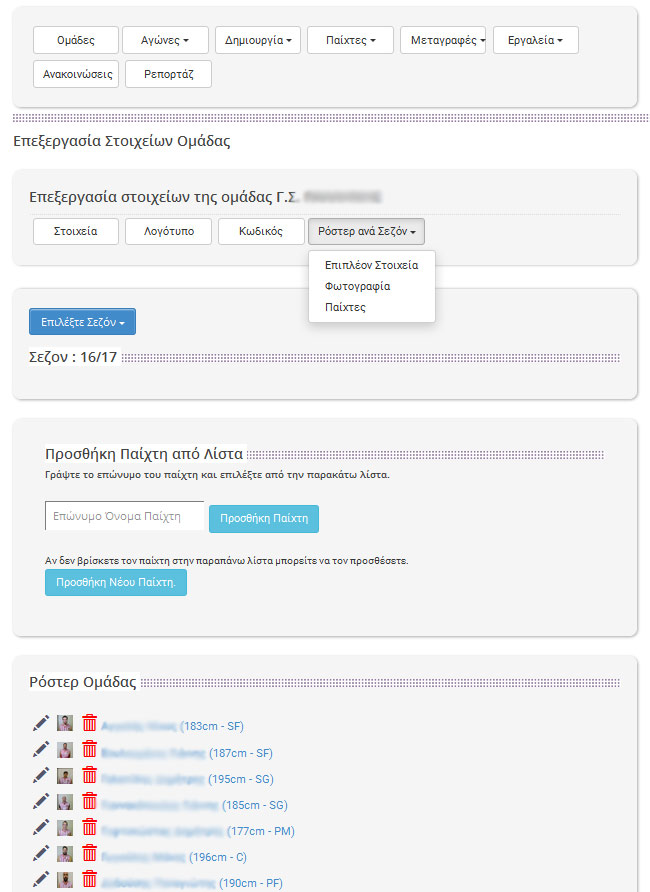Click the Προσθήκη Νέου Παίχτη button

click(116, 582)
